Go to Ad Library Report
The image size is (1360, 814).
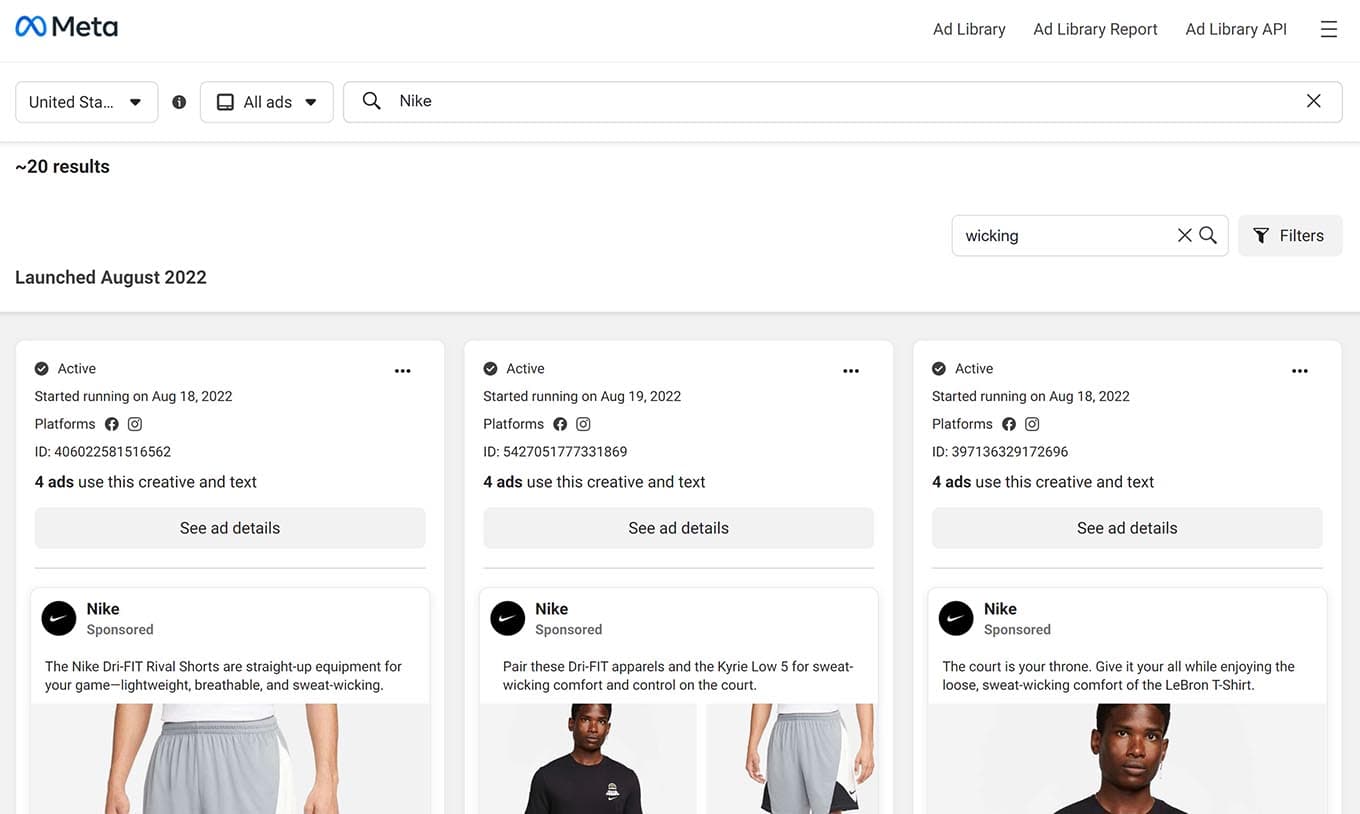click(x=1095, y=29)
